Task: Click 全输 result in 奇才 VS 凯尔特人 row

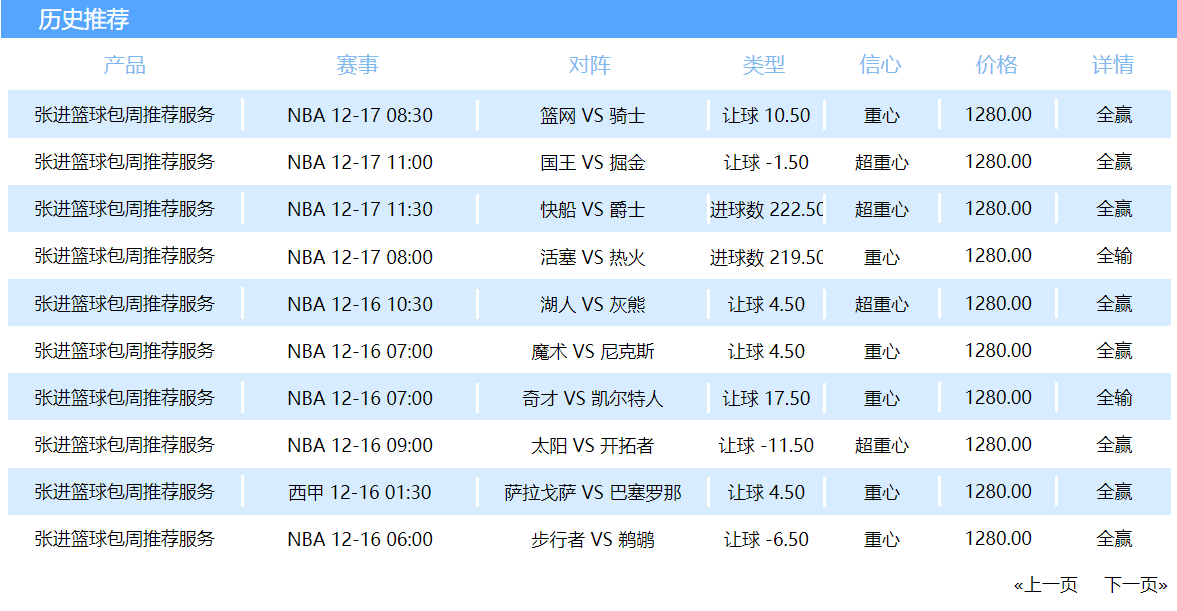Action: click(1114, 398)
